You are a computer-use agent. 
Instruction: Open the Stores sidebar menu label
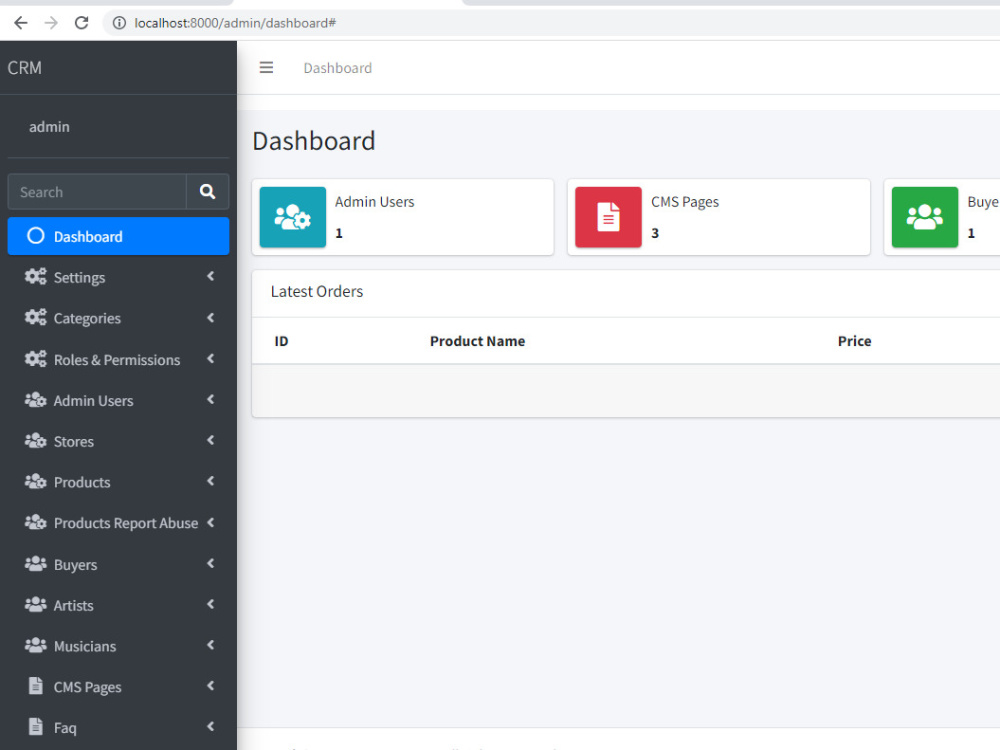[x=73, y=441]
